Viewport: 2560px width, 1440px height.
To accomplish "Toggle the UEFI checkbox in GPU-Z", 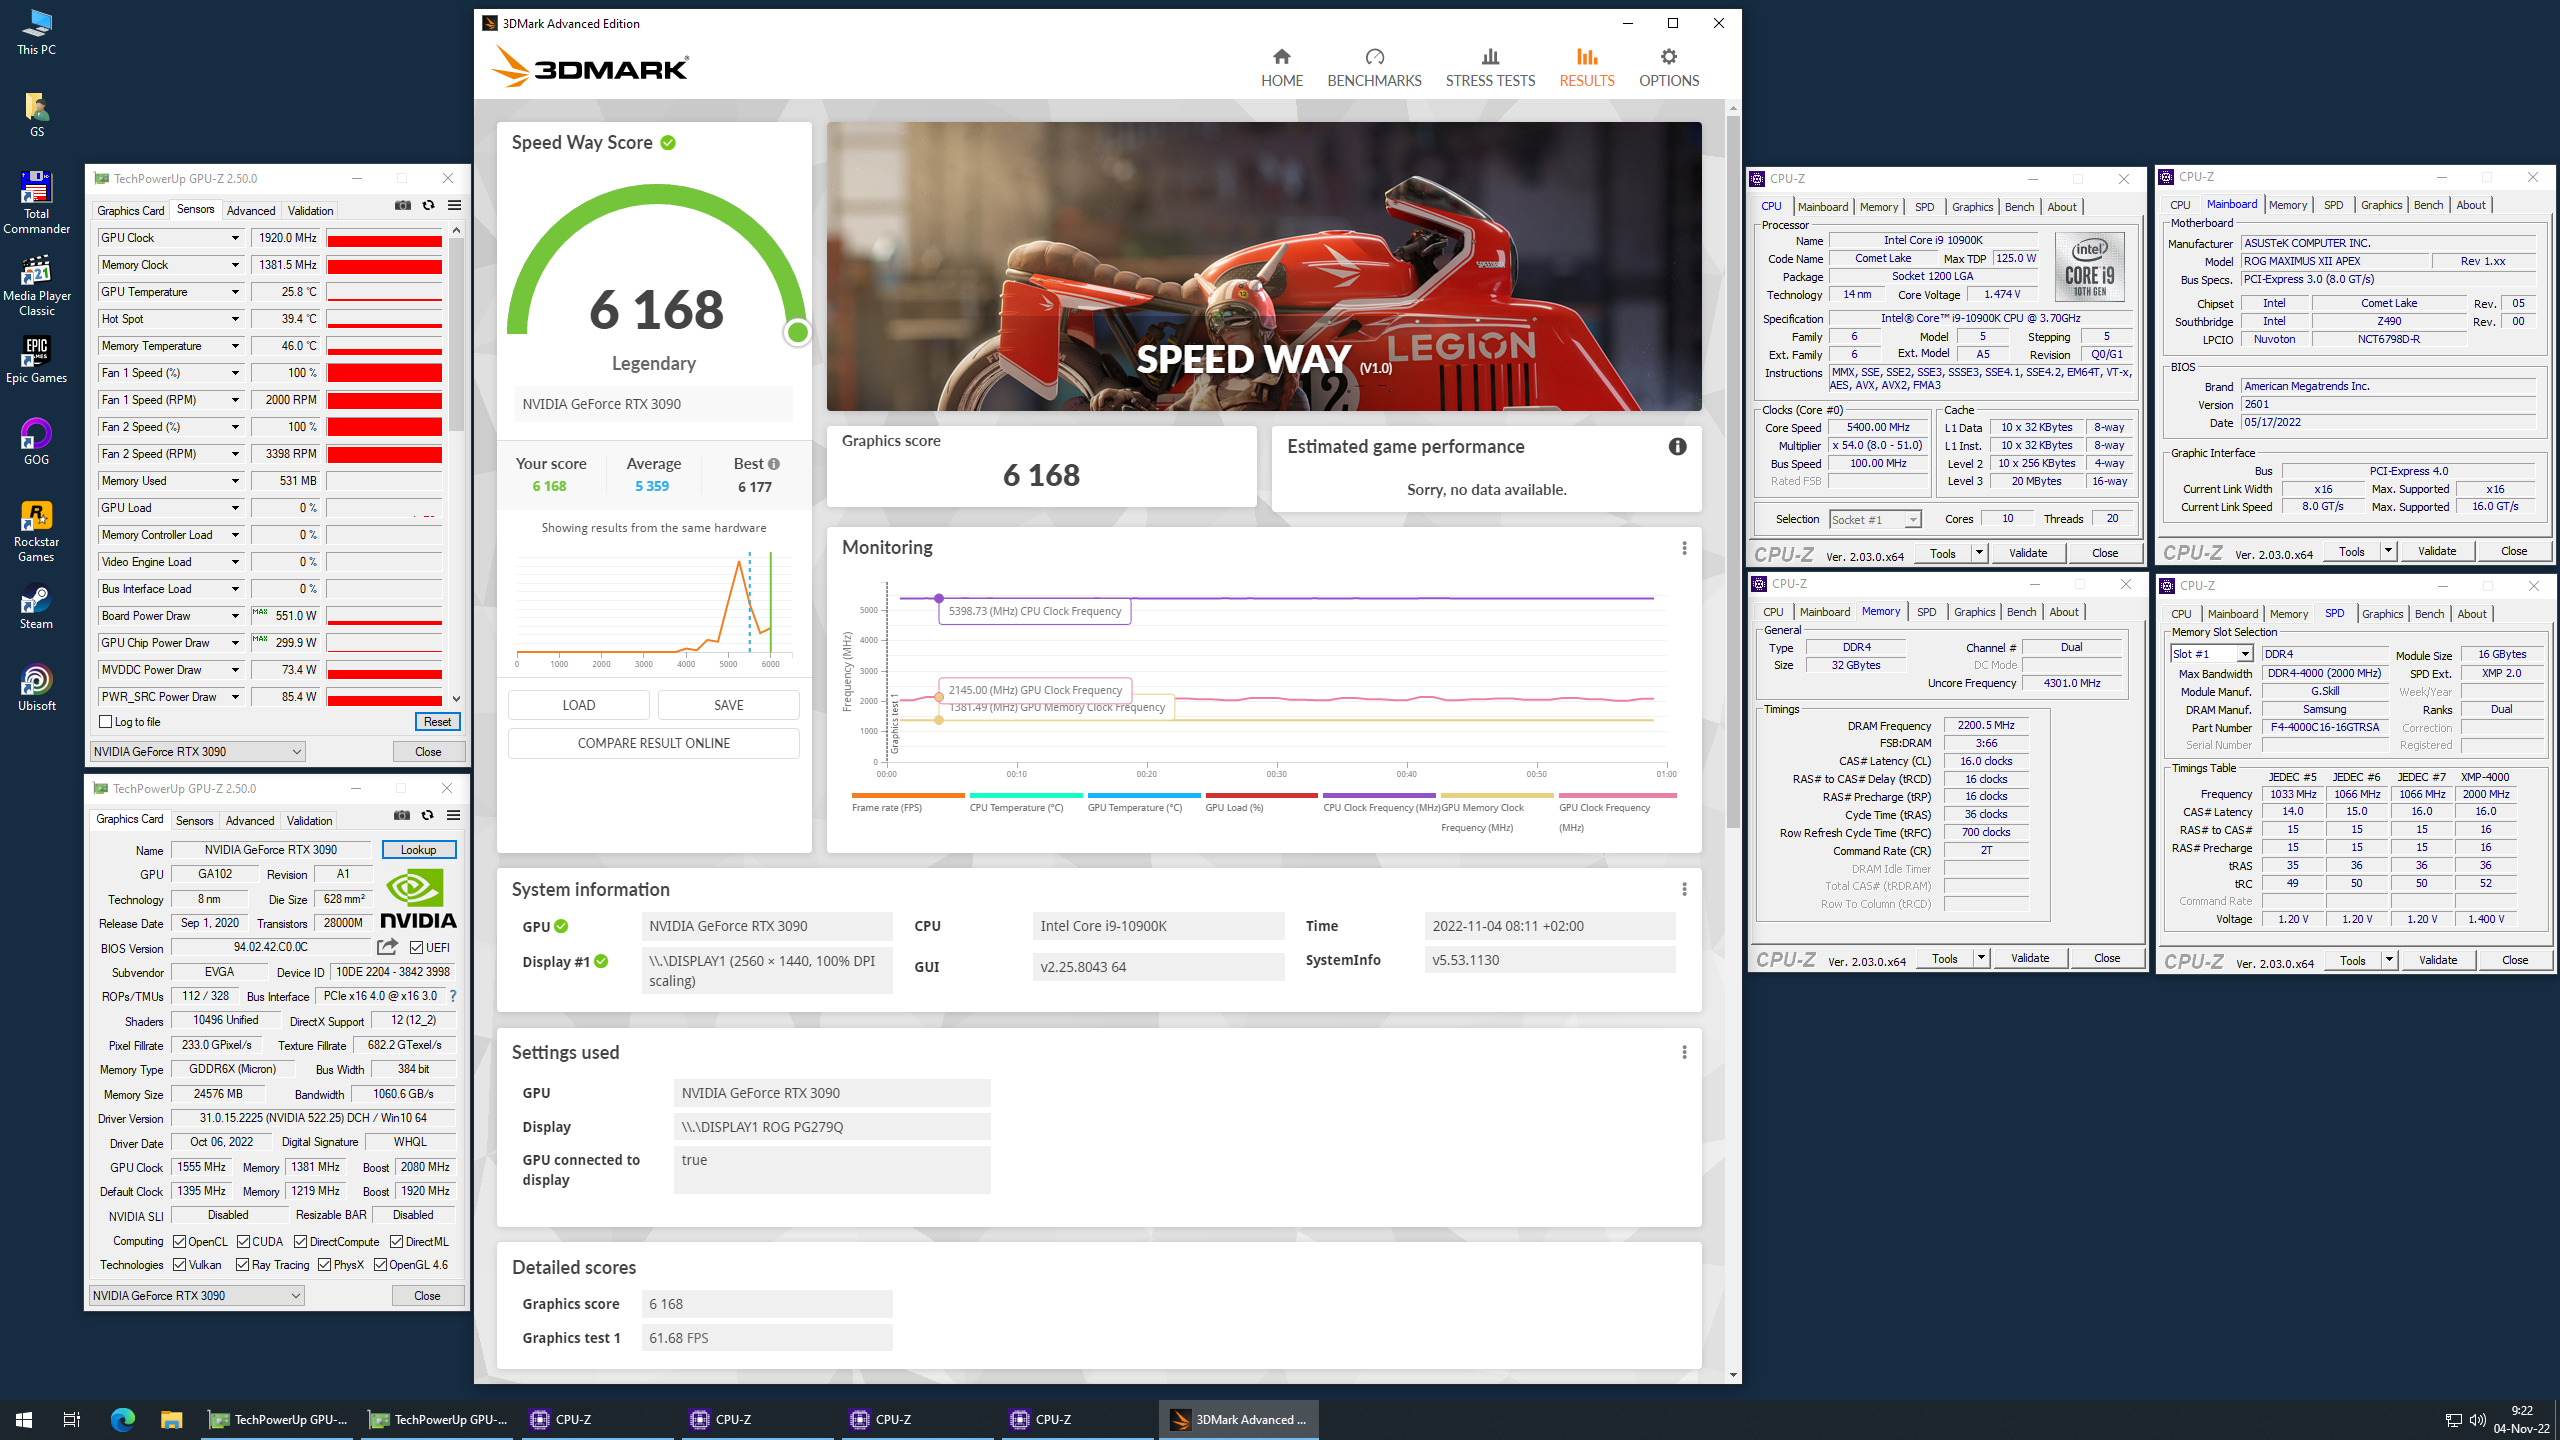I will click(x=417, y=947).
